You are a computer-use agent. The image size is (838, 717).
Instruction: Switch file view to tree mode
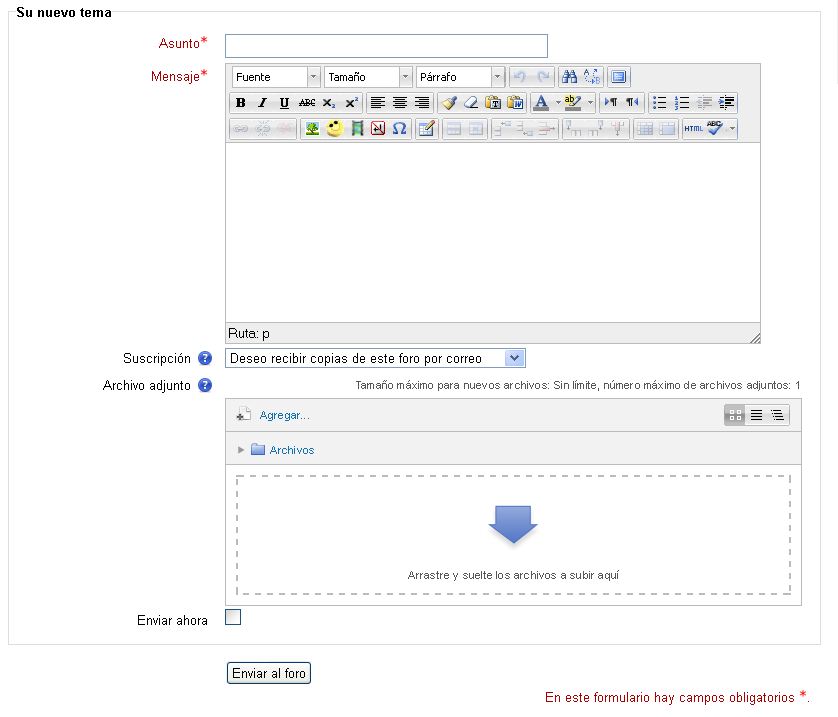point(777,415)
